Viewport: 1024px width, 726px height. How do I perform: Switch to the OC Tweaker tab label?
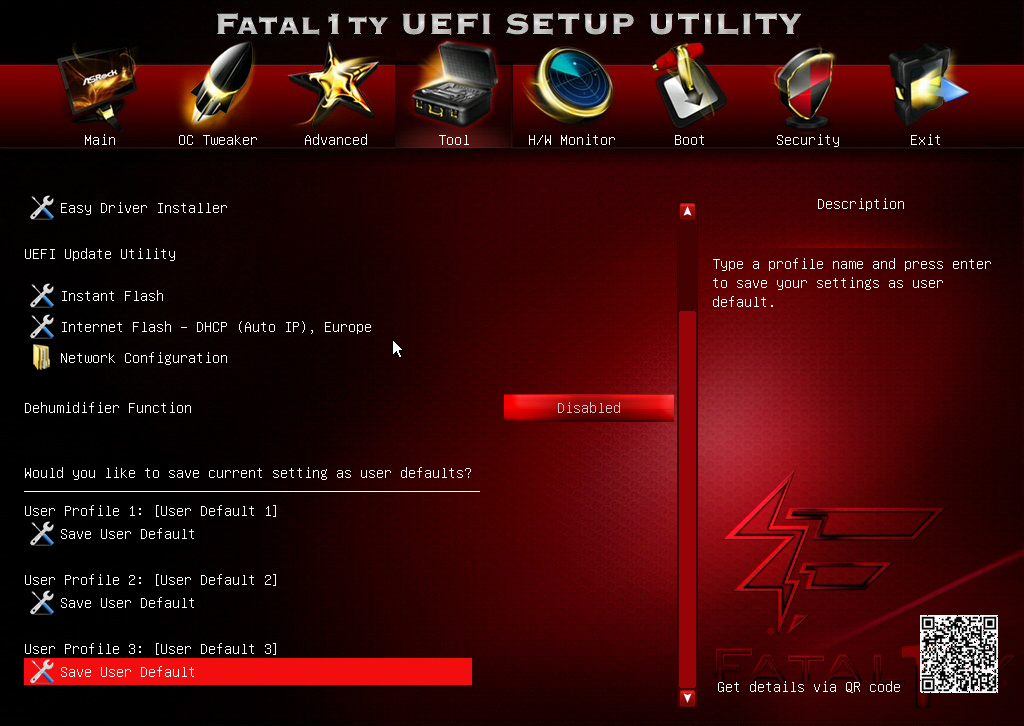point(217,140)
